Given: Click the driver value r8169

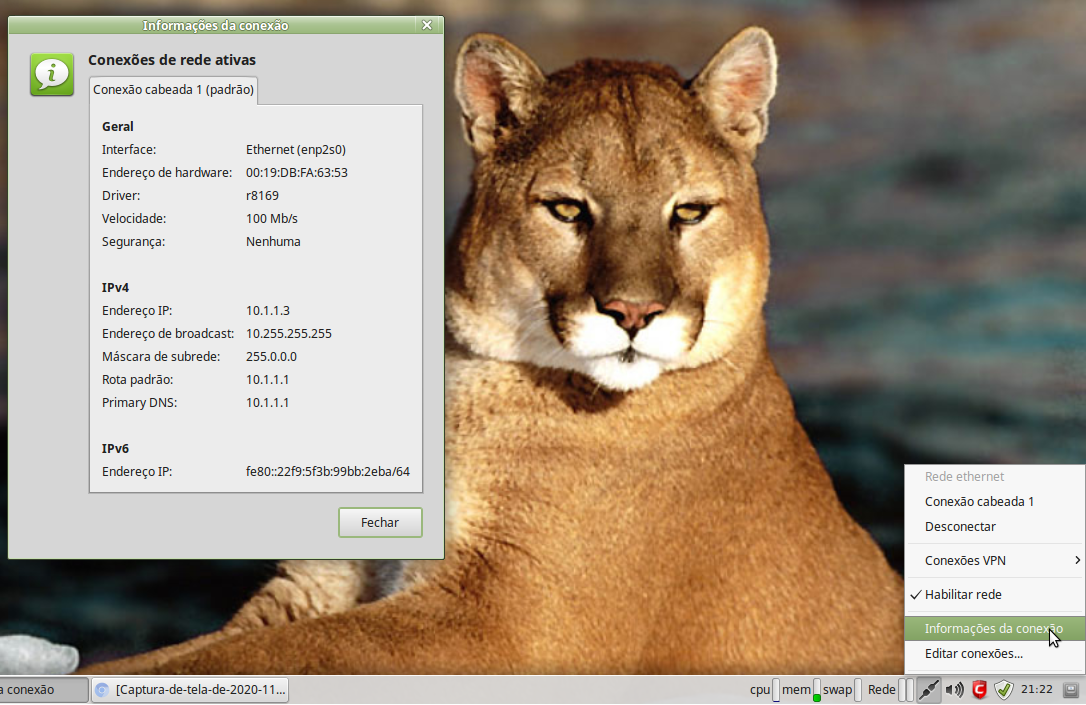Looking at the screenshot, I should click(x=262, y=195).
